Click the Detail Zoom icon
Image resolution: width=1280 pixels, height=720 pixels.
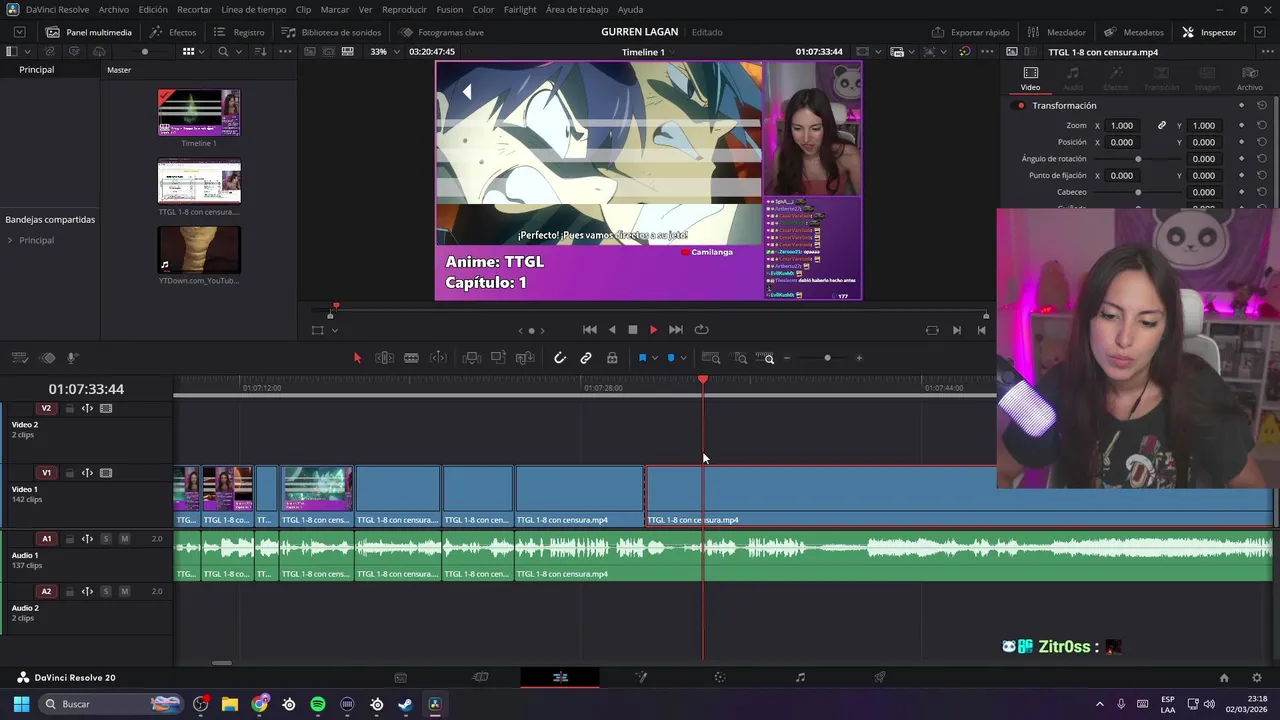[740, 358]
